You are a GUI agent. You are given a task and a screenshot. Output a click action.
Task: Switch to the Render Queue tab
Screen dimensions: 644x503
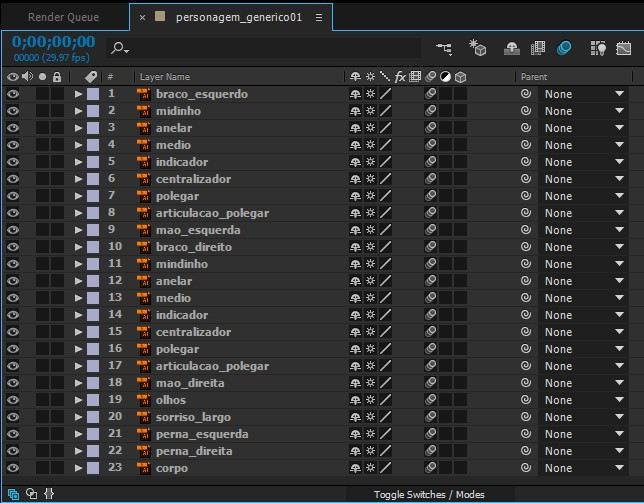pyautogui.click(x=64, y=17)
